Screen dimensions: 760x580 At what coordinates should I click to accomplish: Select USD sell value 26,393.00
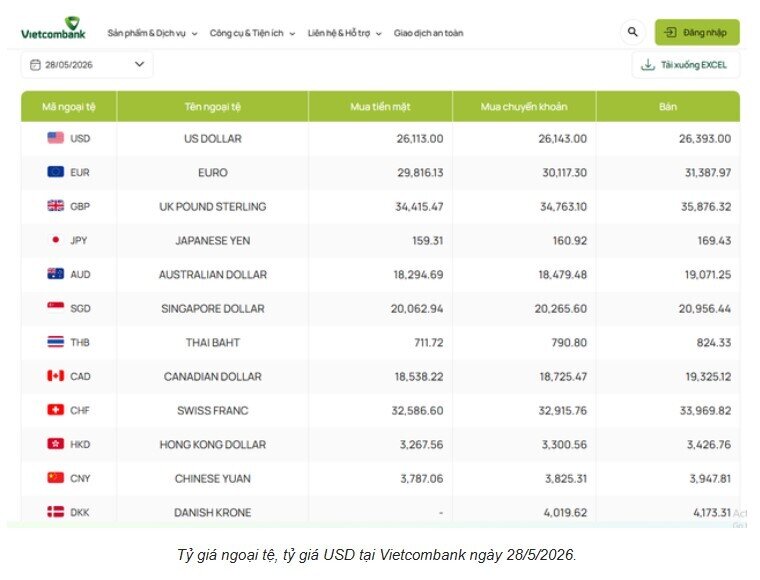[705, 139]
